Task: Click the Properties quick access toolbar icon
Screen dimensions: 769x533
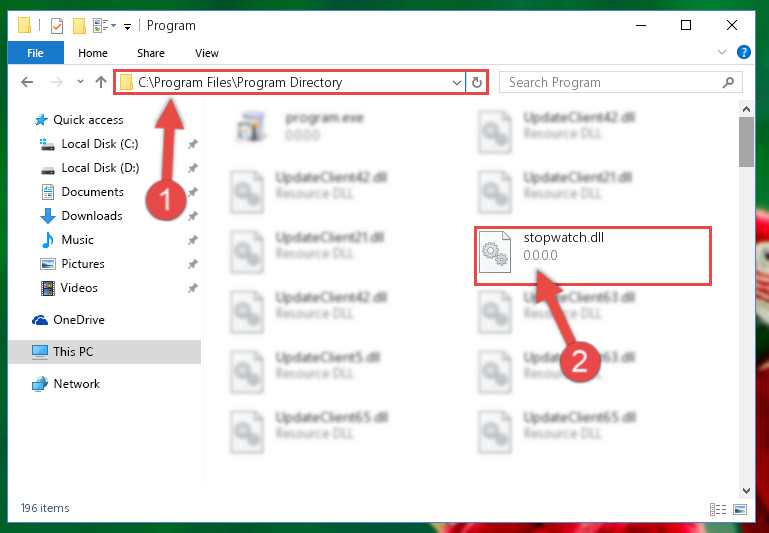Action: coord(57,25)
